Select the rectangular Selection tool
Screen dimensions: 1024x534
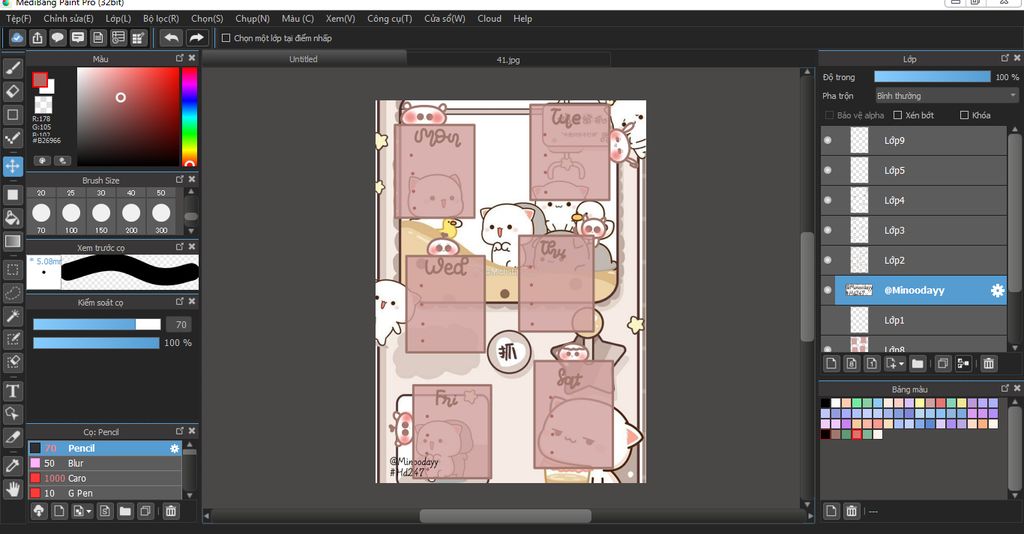(12, 270)
